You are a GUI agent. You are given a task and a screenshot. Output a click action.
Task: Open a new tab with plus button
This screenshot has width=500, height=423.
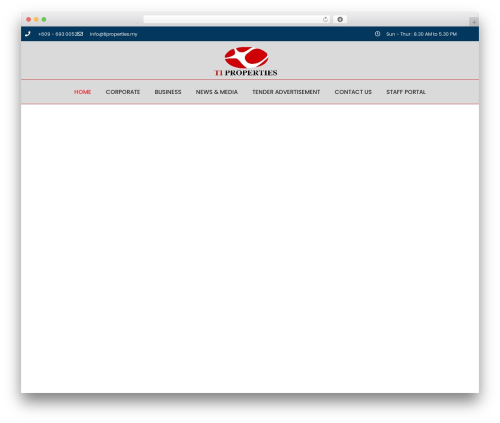(474, 22)
